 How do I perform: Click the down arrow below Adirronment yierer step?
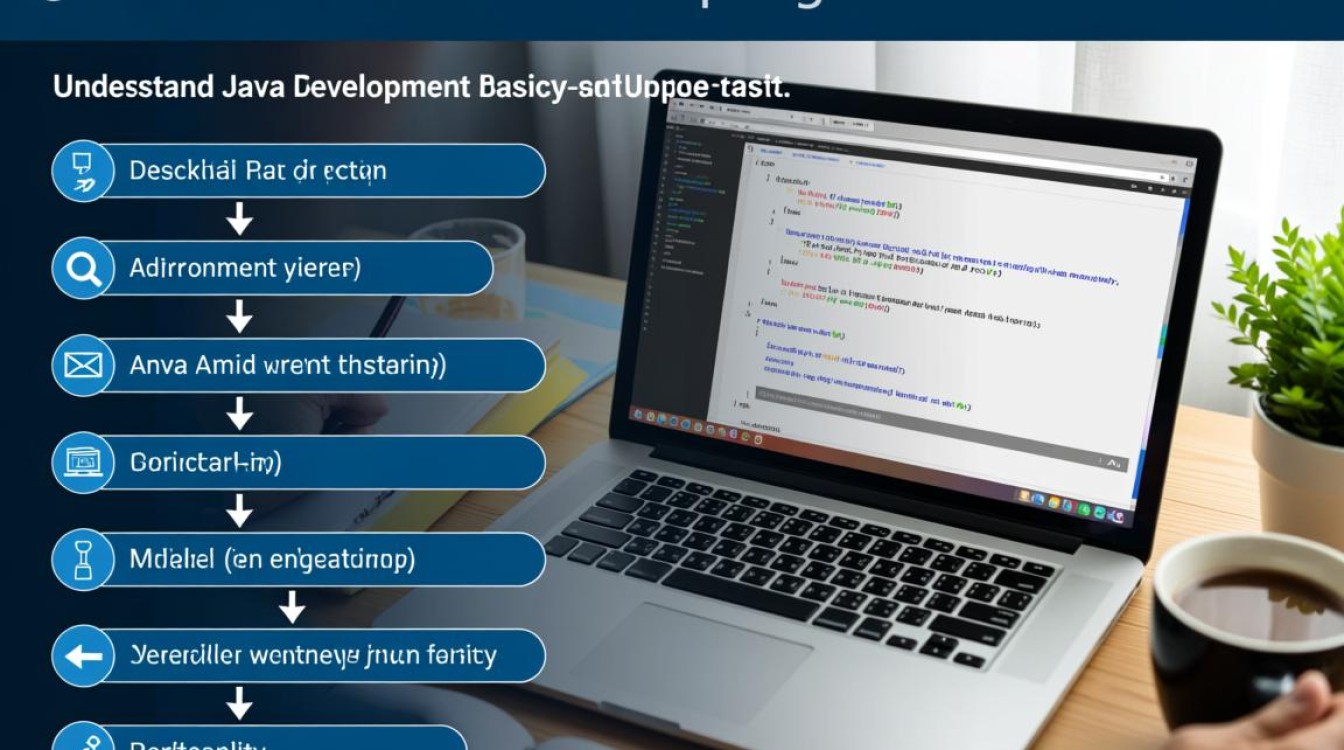239,317
